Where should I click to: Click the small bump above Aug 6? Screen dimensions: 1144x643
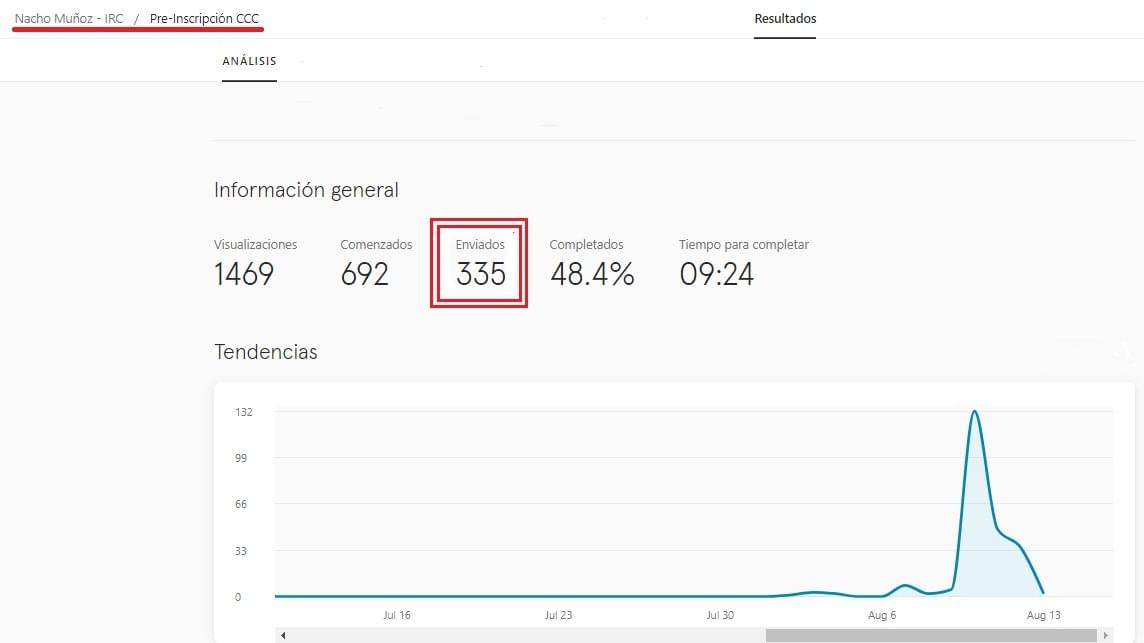(x=906, y=585)
